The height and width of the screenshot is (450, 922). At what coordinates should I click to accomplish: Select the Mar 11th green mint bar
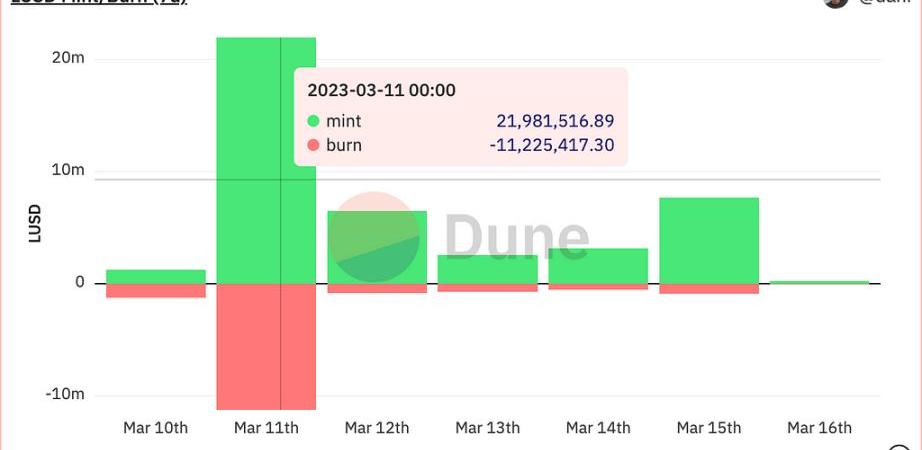coord(266,161)
